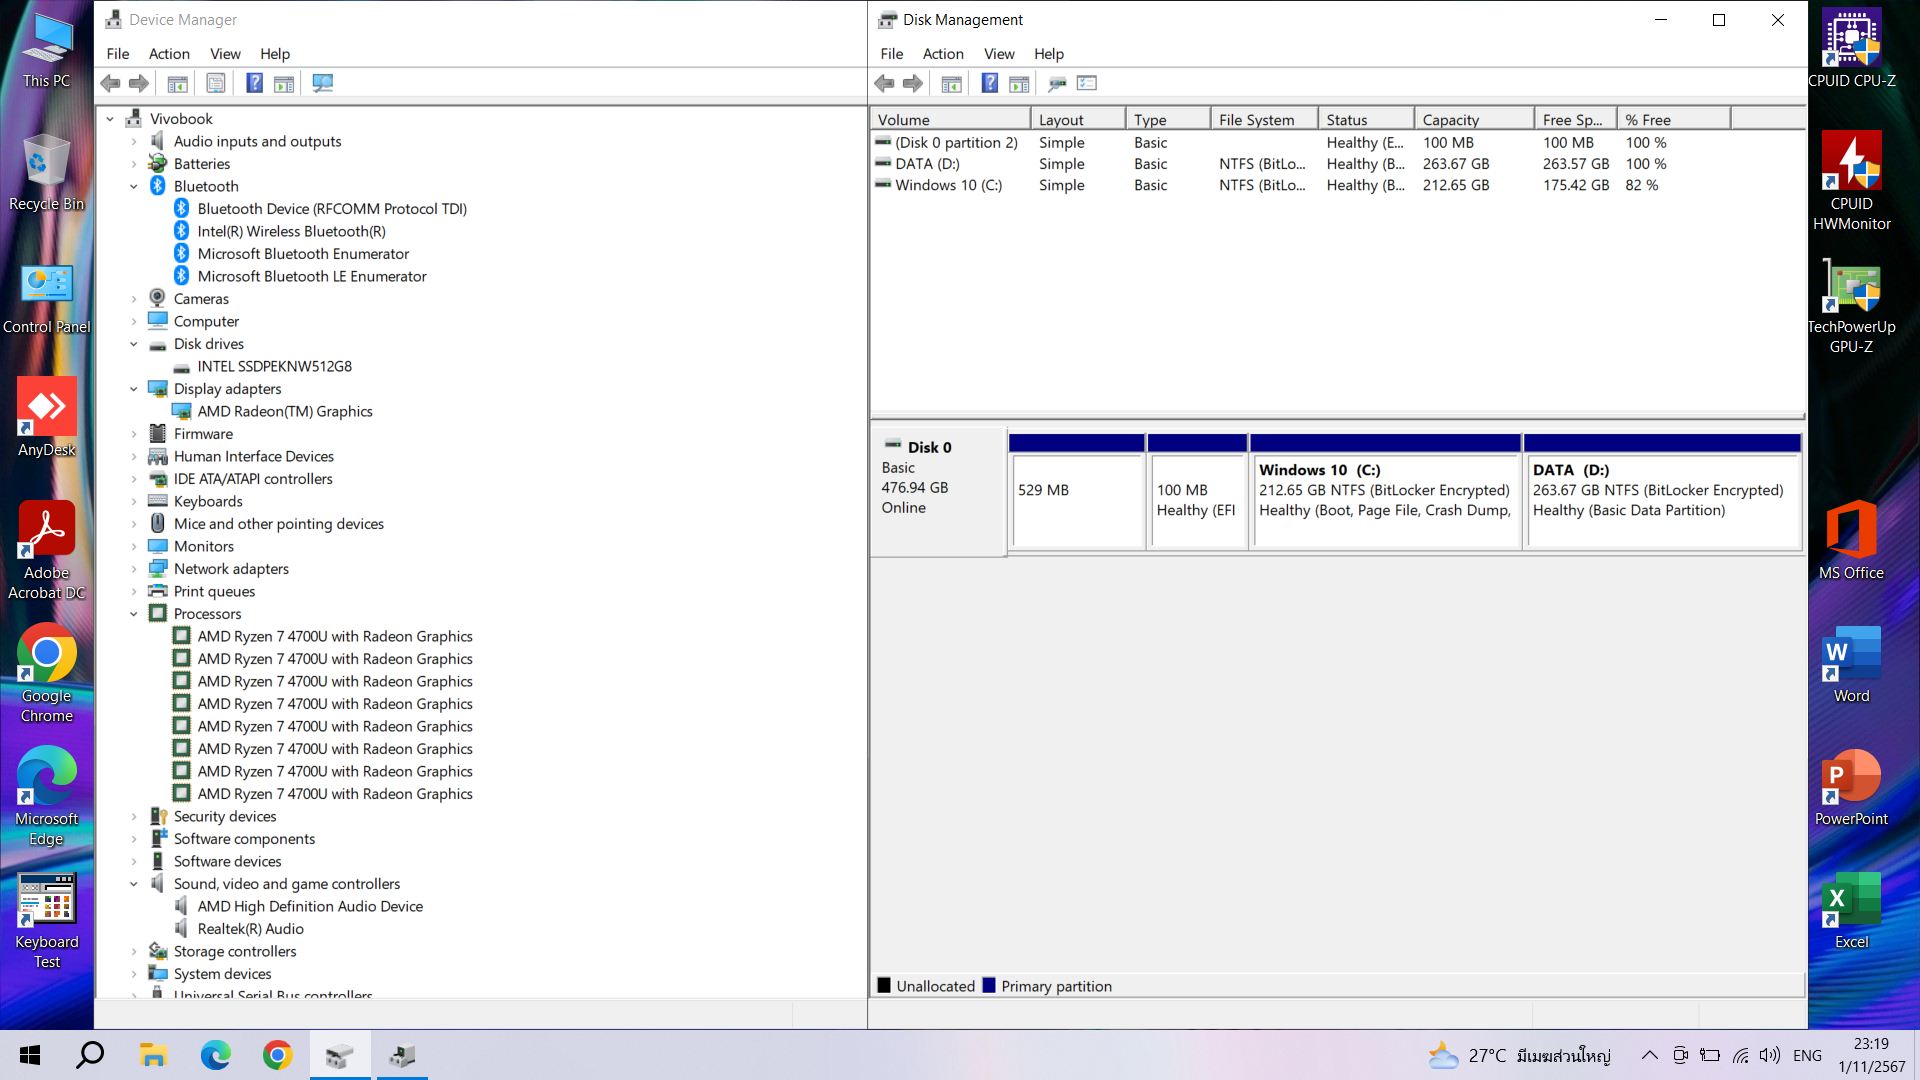Open Disk Management Help menu
Screen dimensions: 1920x1080
[1049, 54]
